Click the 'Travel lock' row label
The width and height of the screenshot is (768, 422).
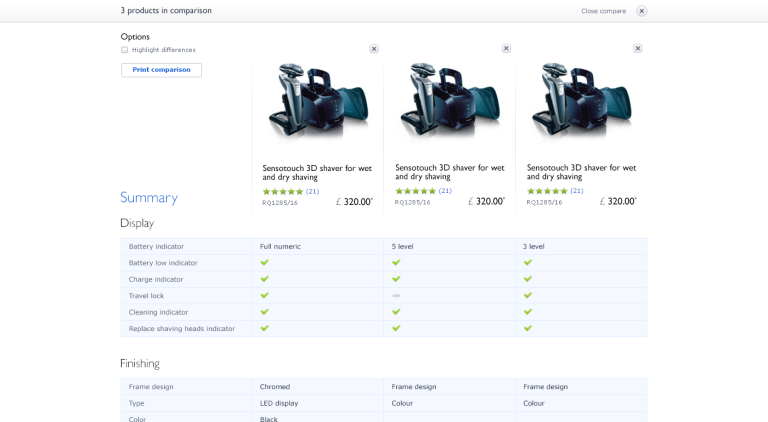point(146,296)
